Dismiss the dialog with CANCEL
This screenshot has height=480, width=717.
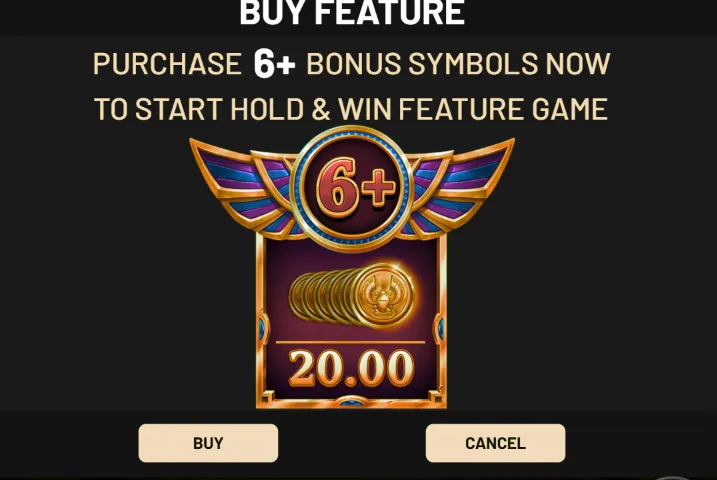click(495, 443)
